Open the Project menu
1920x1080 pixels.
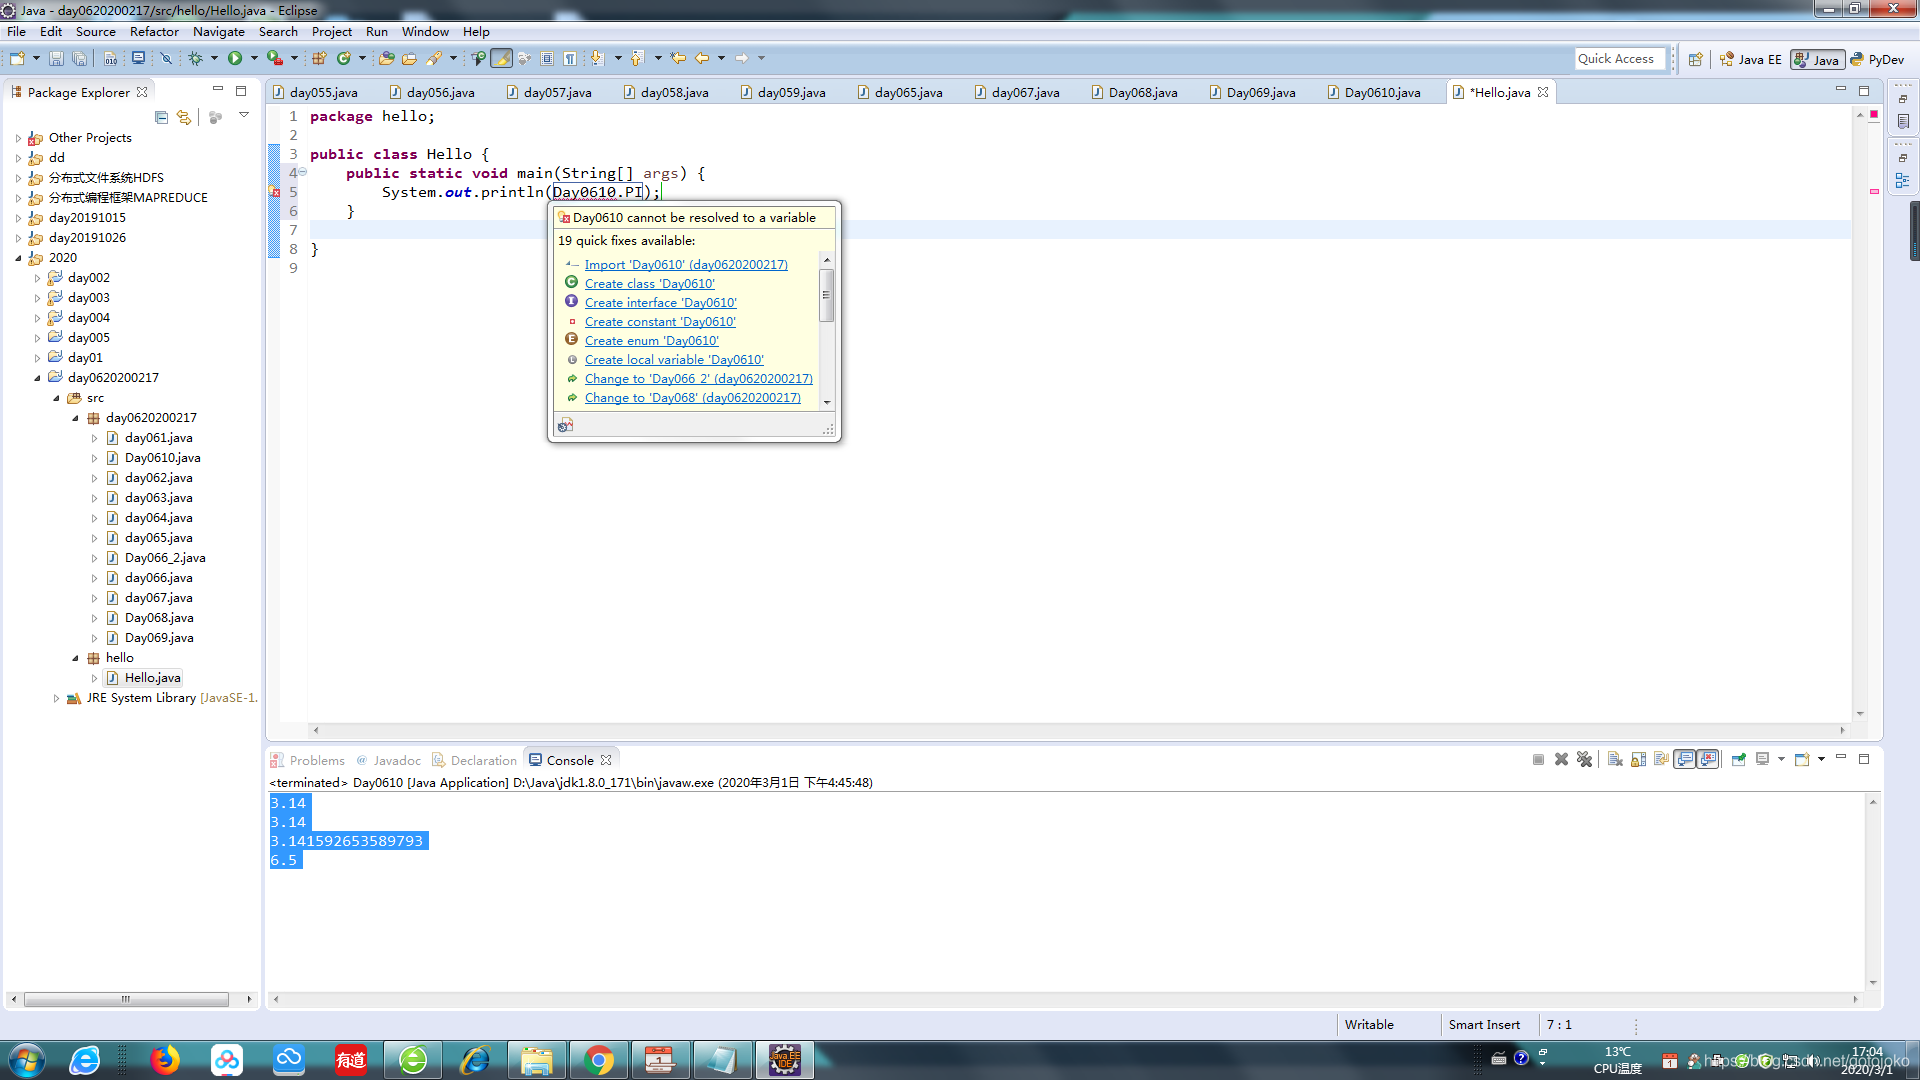[x=331, y=32]
